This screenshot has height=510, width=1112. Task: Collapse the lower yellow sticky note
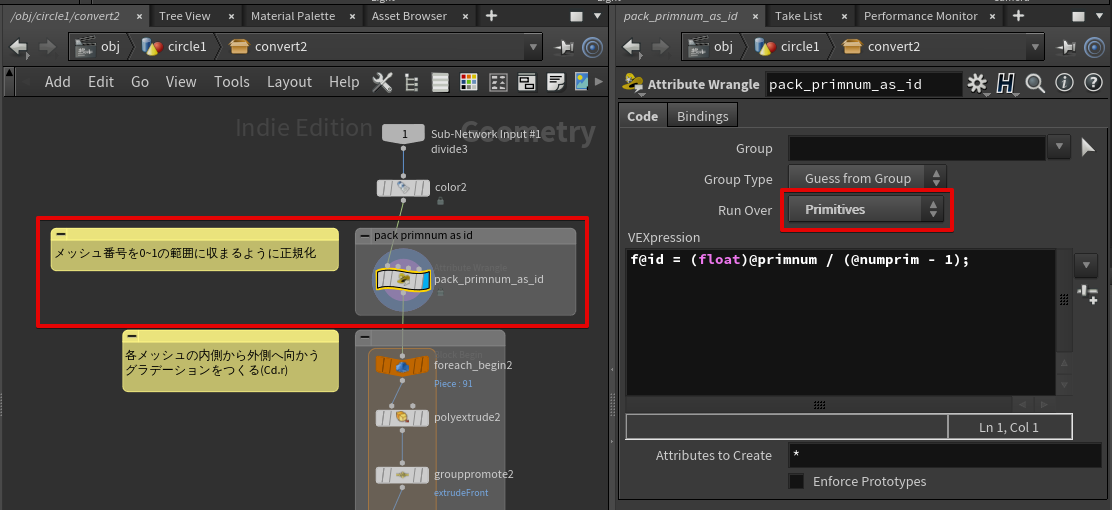(133, 336)
